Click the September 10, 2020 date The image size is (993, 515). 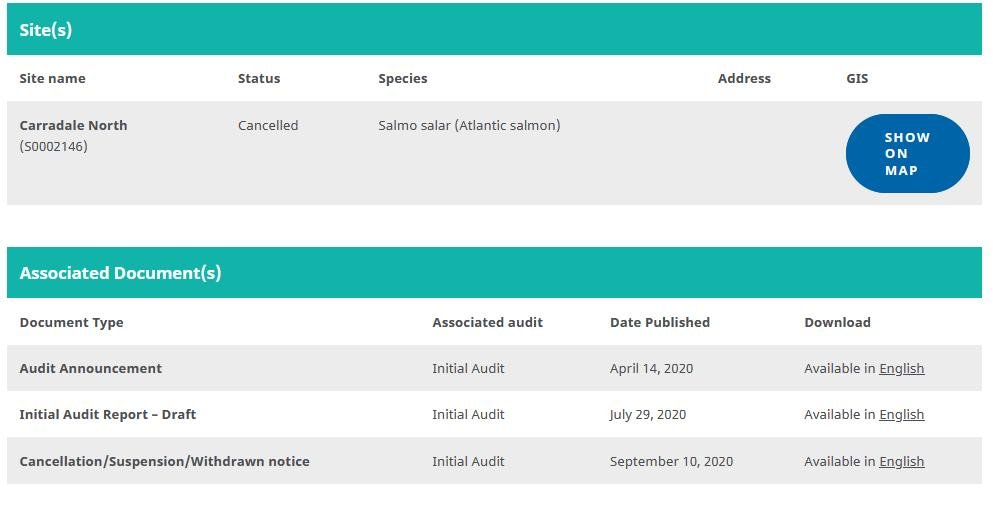671,462
